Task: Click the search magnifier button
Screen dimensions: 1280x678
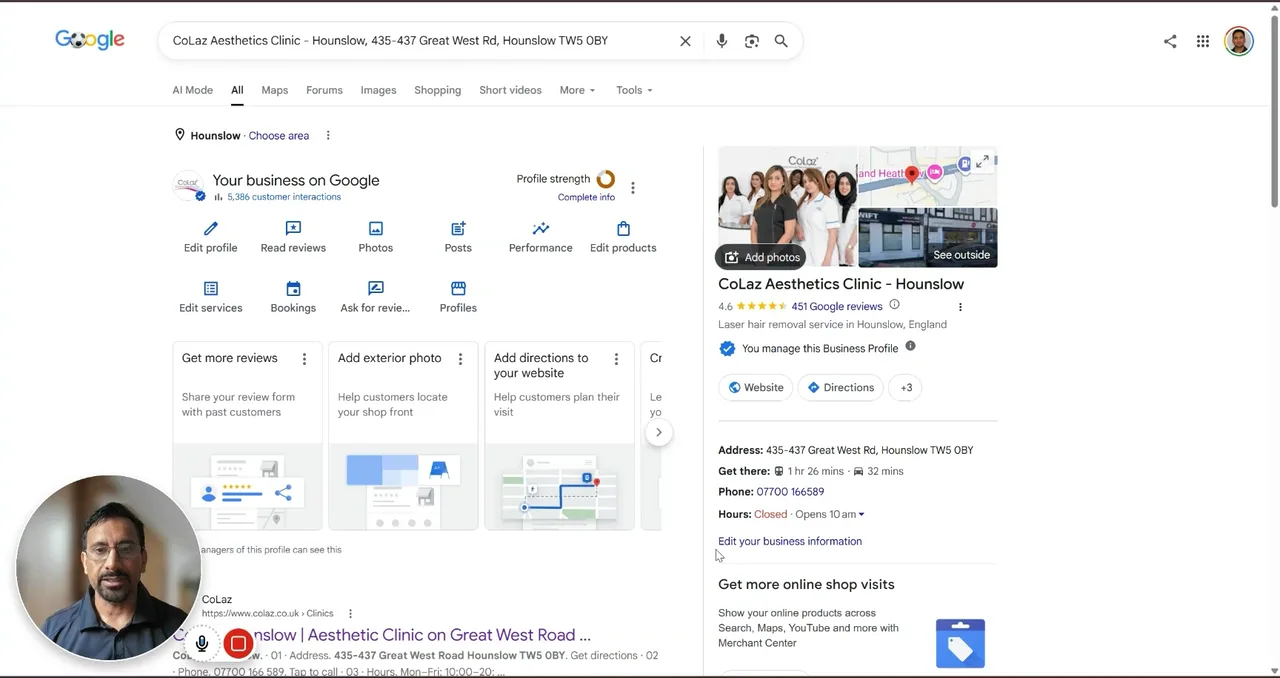Action: (x=781, y=41)
